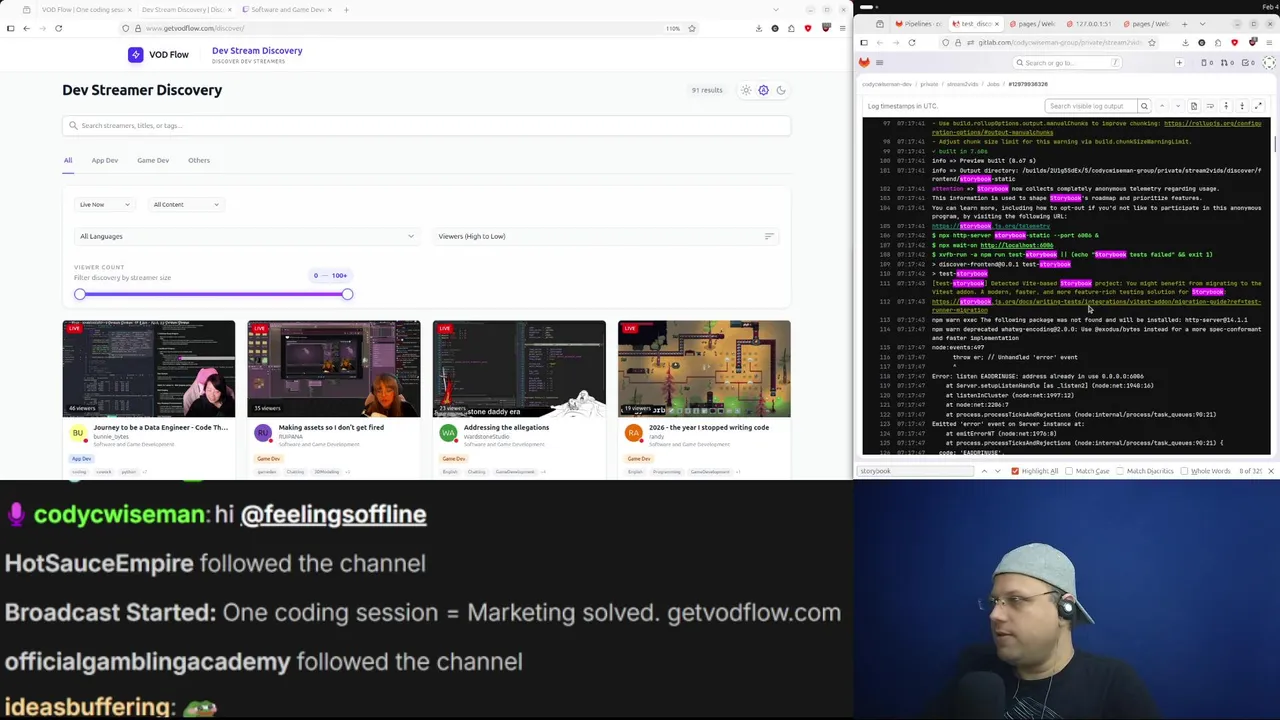Open the list-all-tabs chevron in GitLab window
The width and height of the screenshot is (1280, 720).
pyautogui.click(x=1202, y=24)
